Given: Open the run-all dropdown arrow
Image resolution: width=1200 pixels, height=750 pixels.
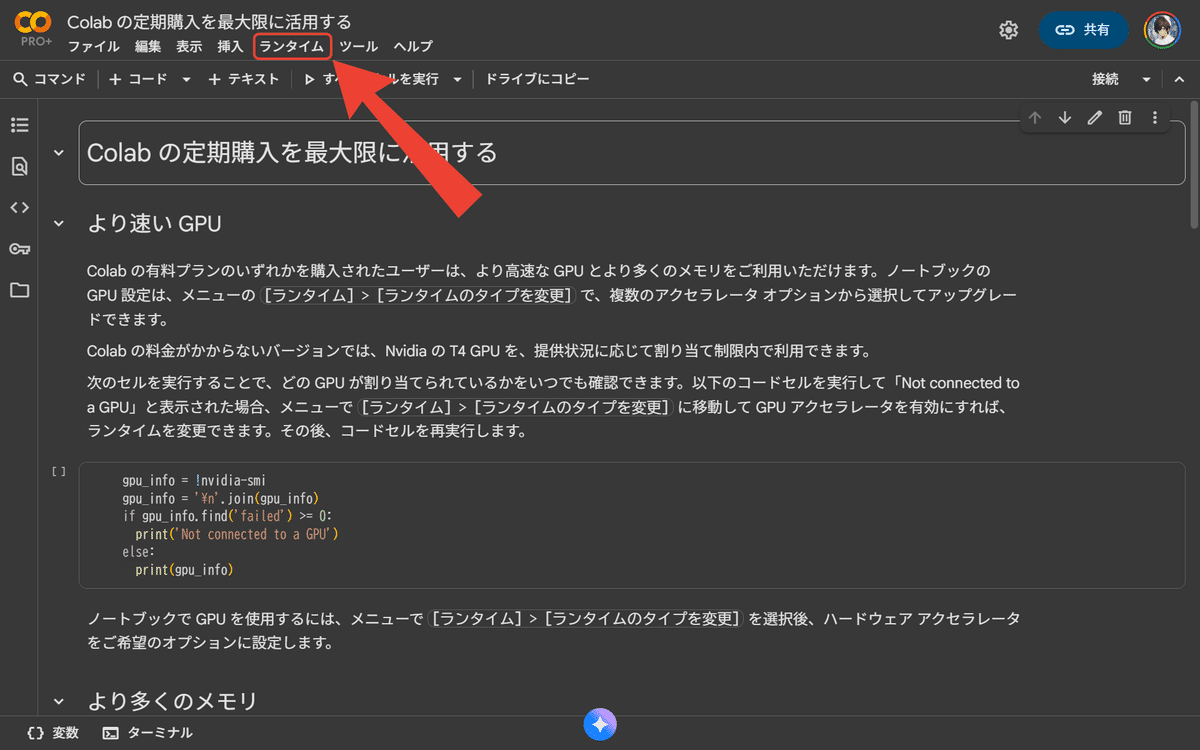Looking at the screenshot, I should click(x=457, y=79).
